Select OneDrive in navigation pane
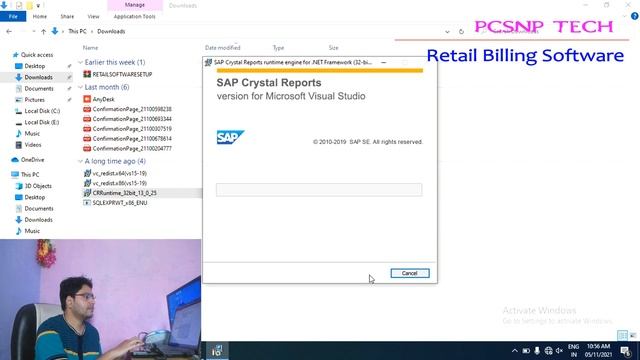640x360 pixels. pyautogui.click(x=32, y=160)
